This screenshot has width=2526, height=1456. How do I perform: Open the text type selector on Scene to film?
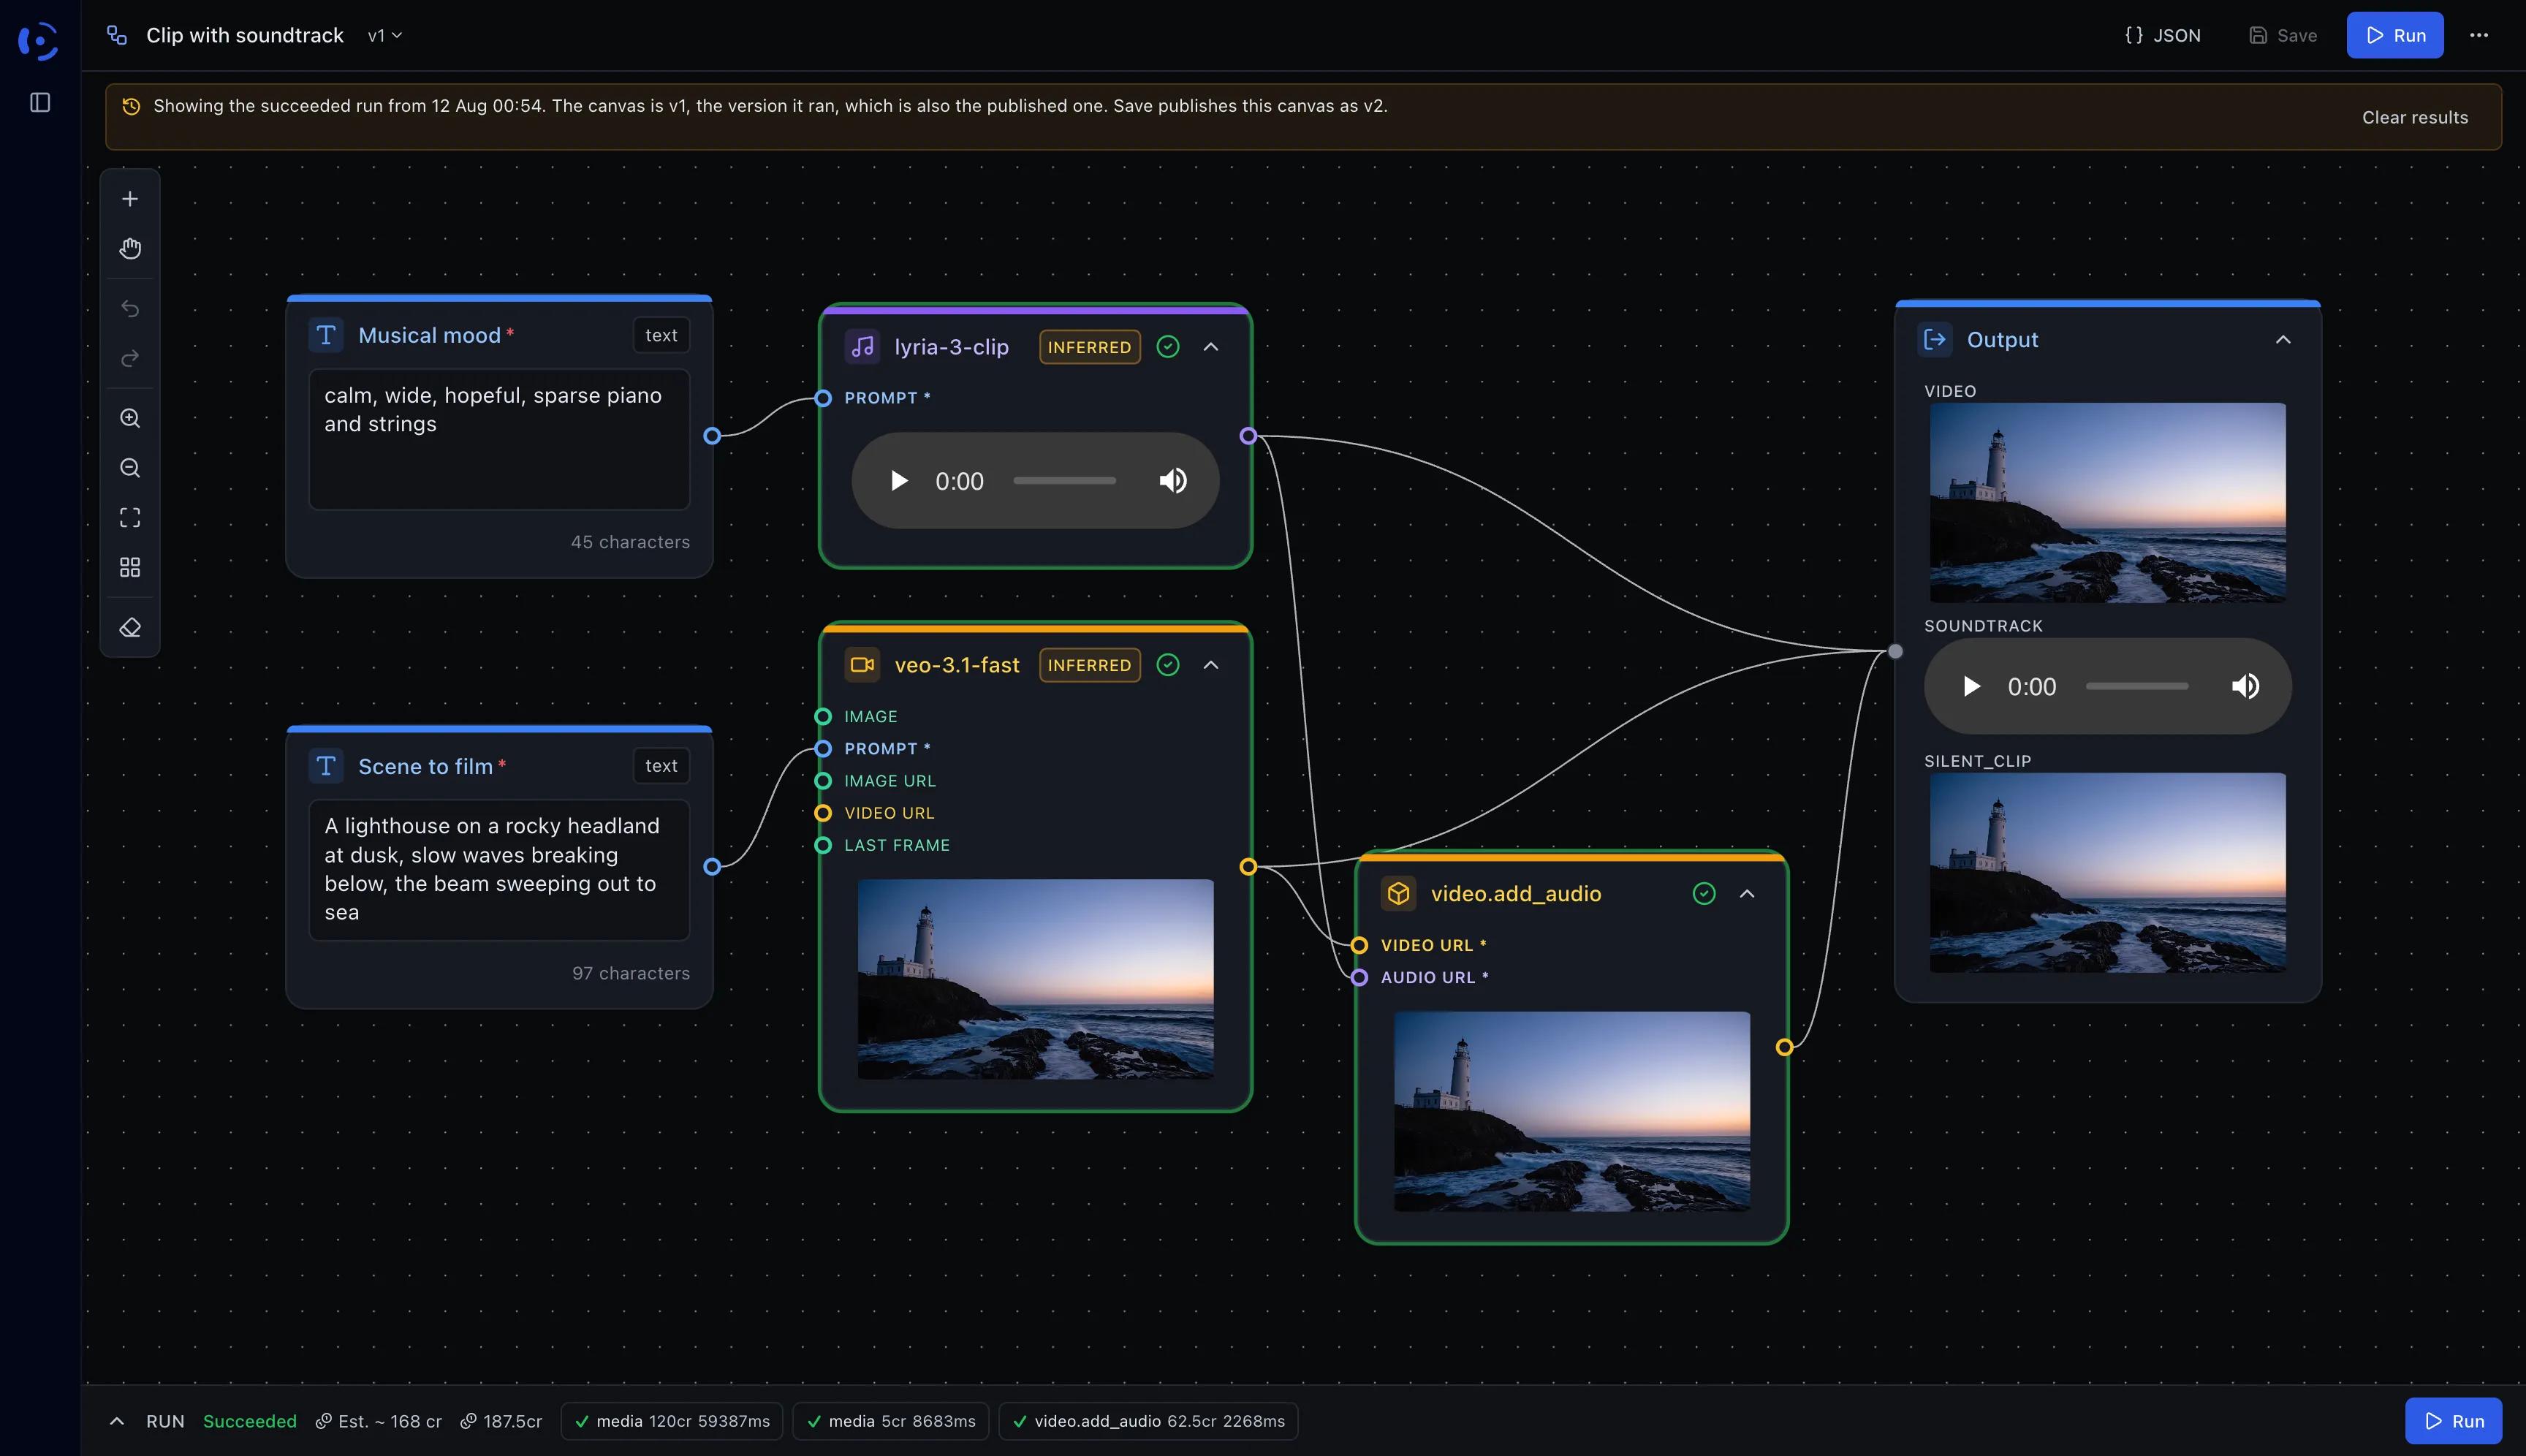pyautogui.click(x=661, y=766)
